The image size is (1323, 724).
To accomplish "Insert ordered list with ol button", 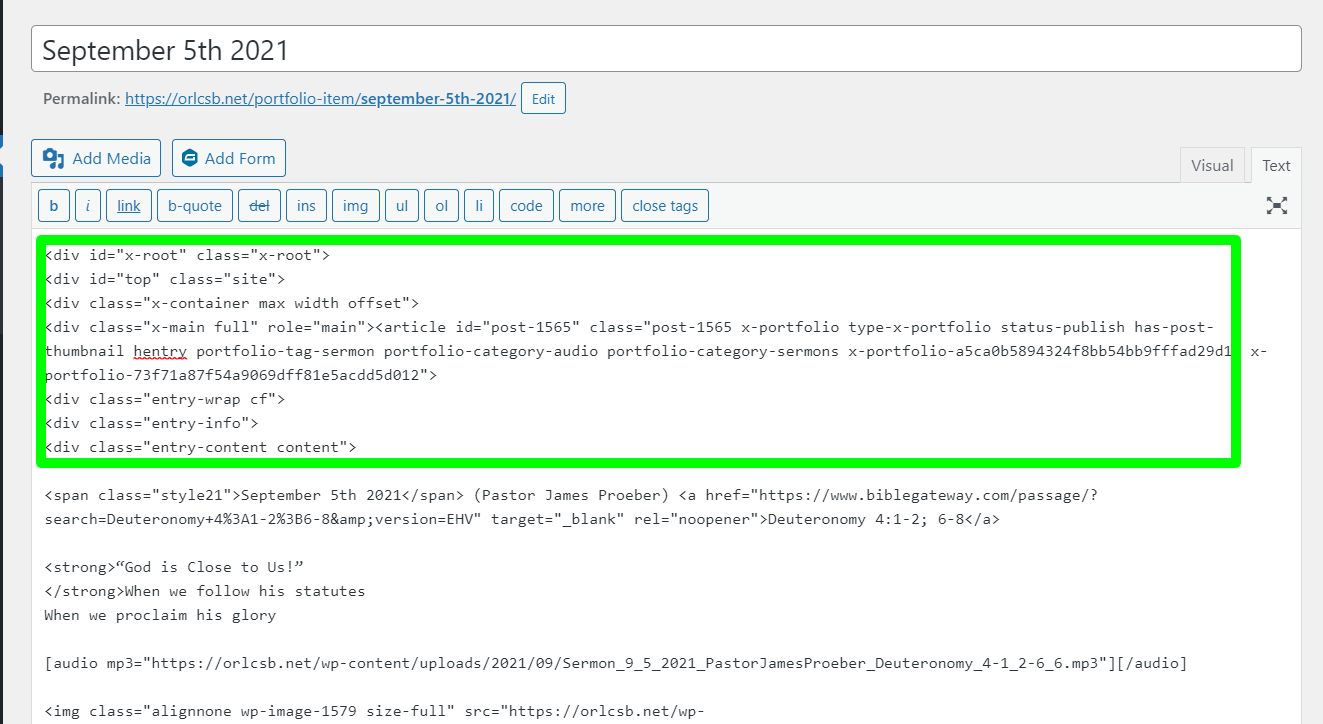I will click(x=441, y=206).
